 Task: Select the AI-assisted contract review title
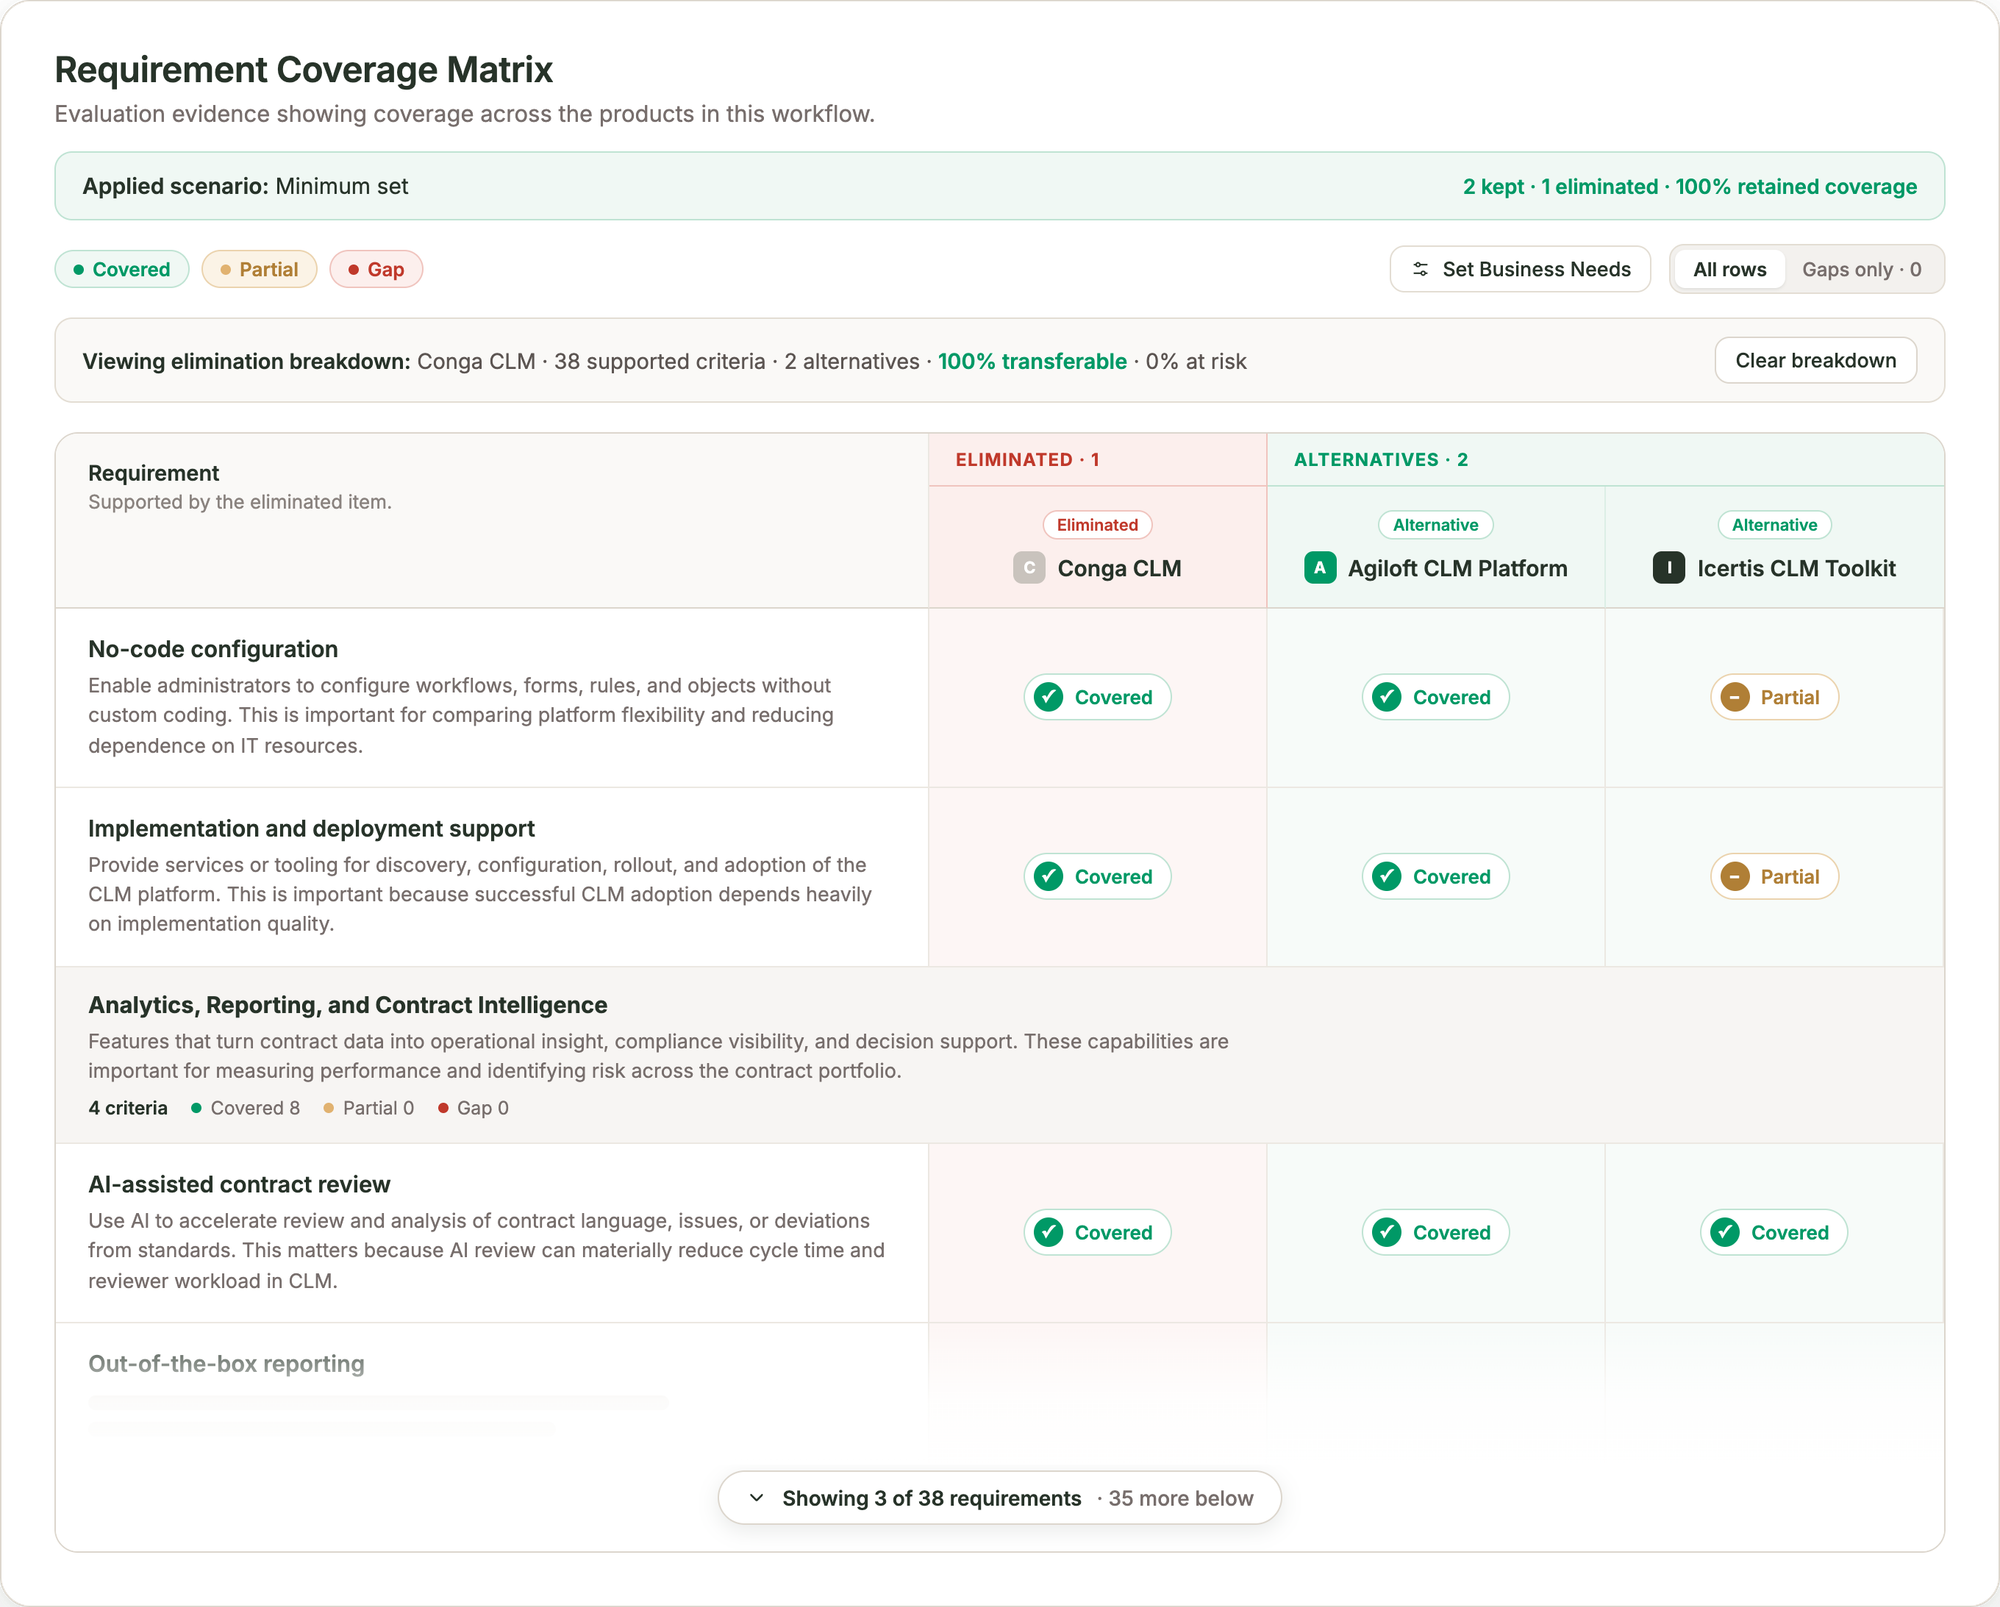click(x=239, y=1184)
